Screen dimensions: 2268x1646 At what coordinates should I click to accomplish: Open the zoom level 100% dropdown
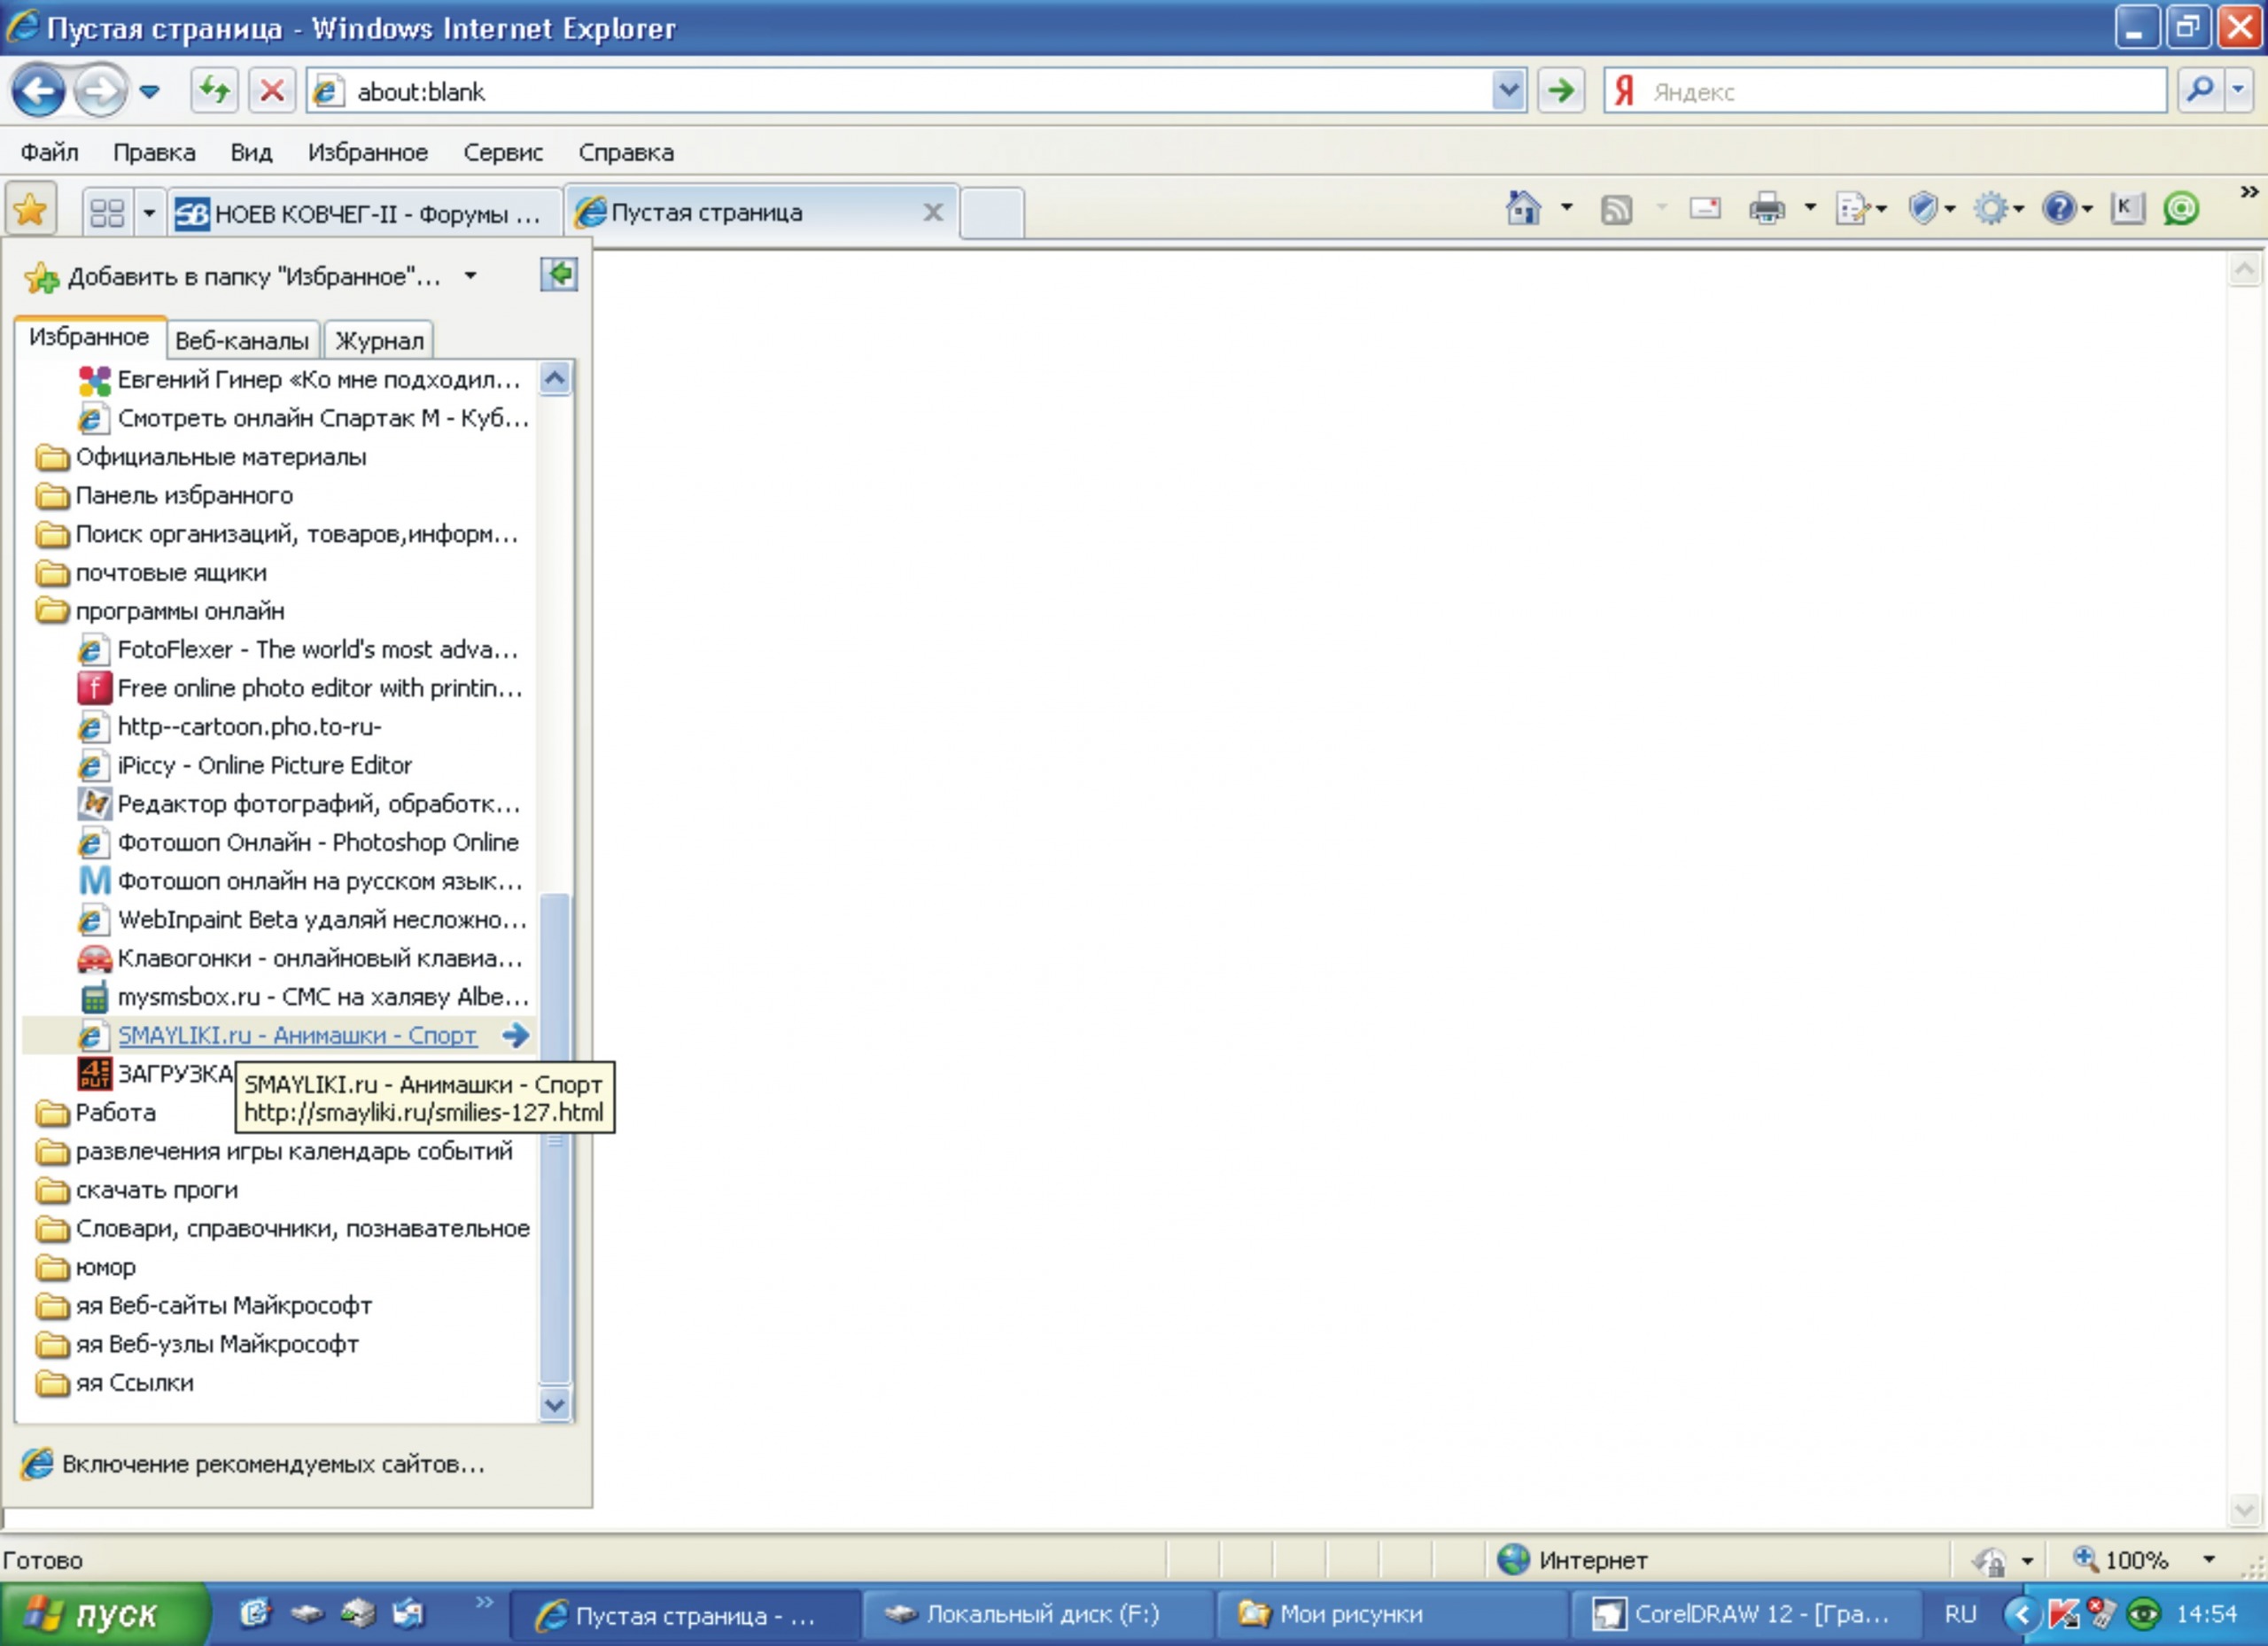2208,1560
